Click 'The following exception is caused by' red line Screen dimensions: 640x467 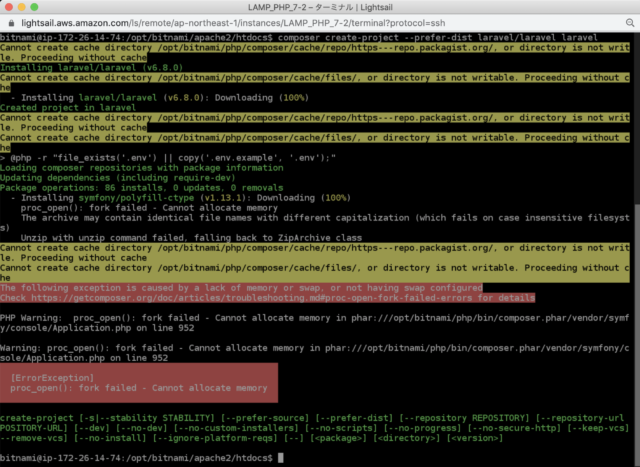[241, 288]
